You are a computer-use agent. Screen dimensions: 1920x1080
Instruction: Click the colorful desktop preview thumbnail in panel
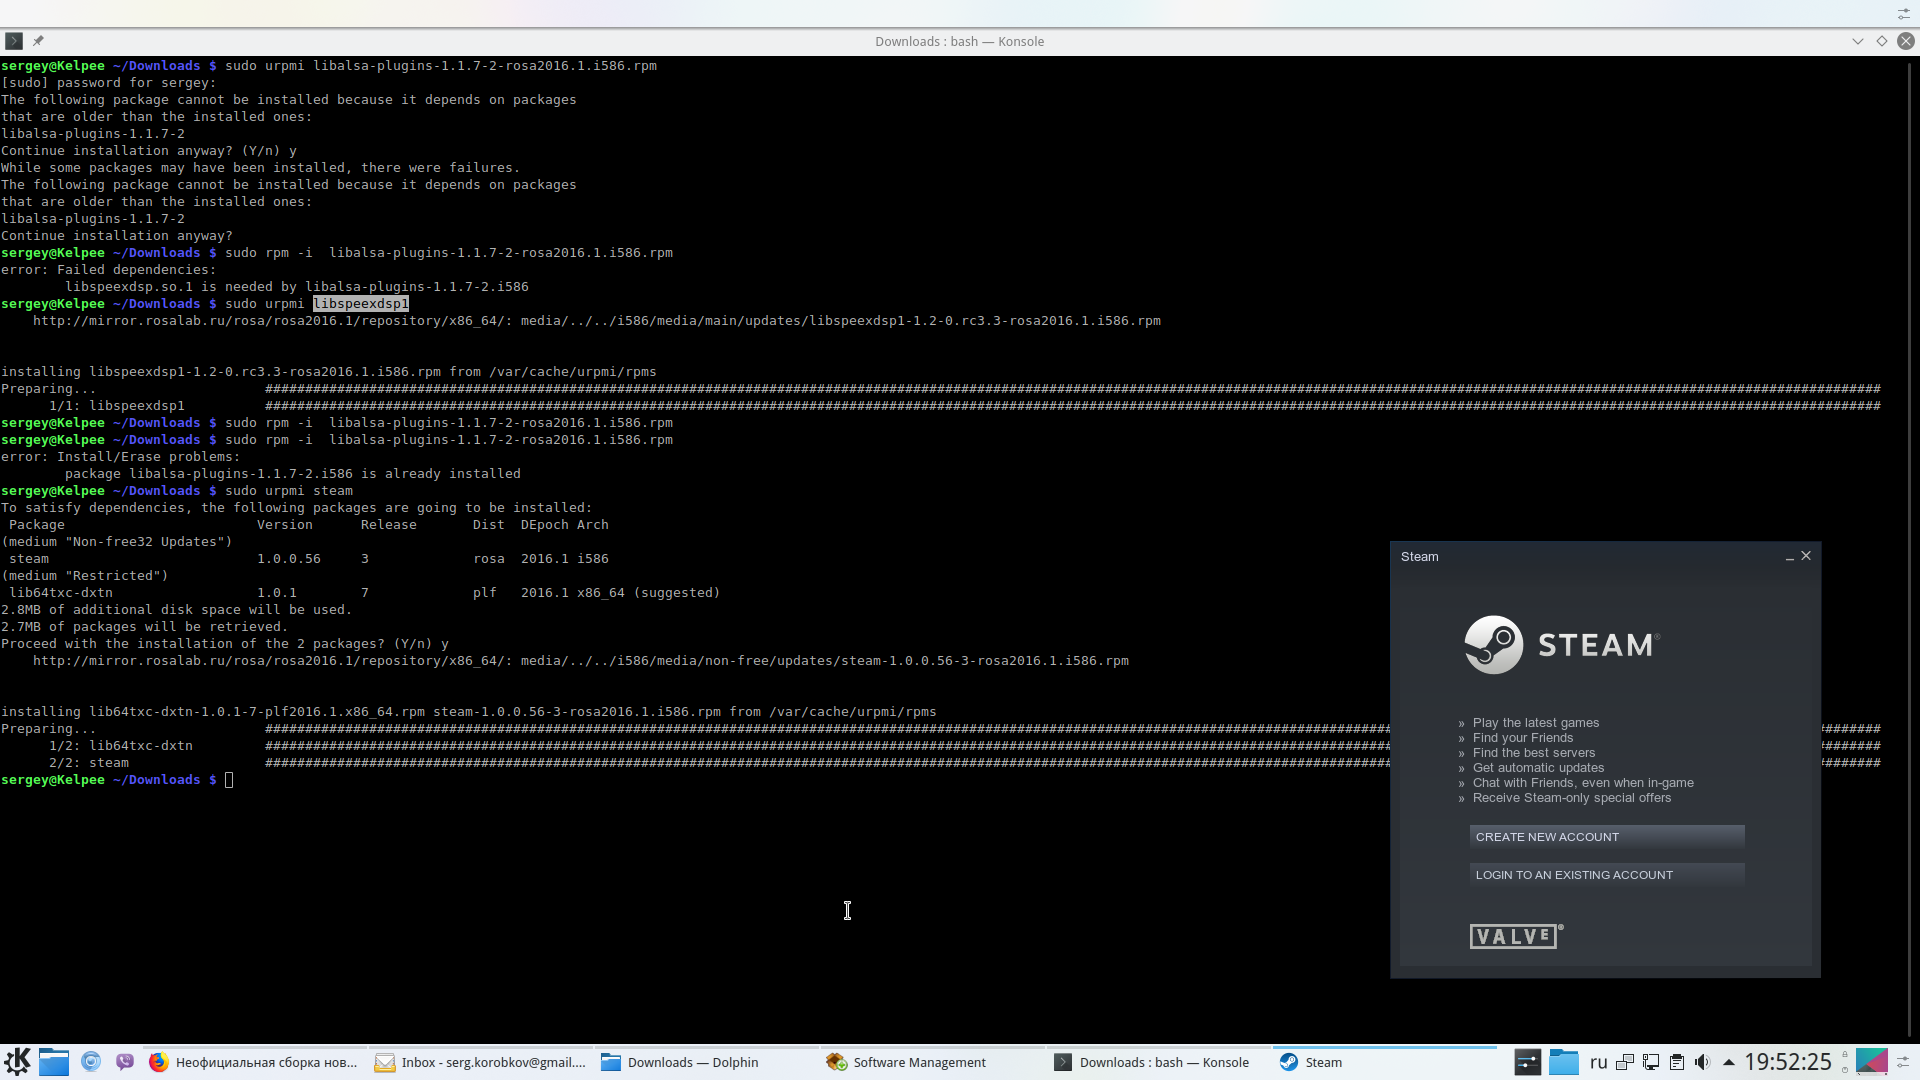tap(1871, 1062)
